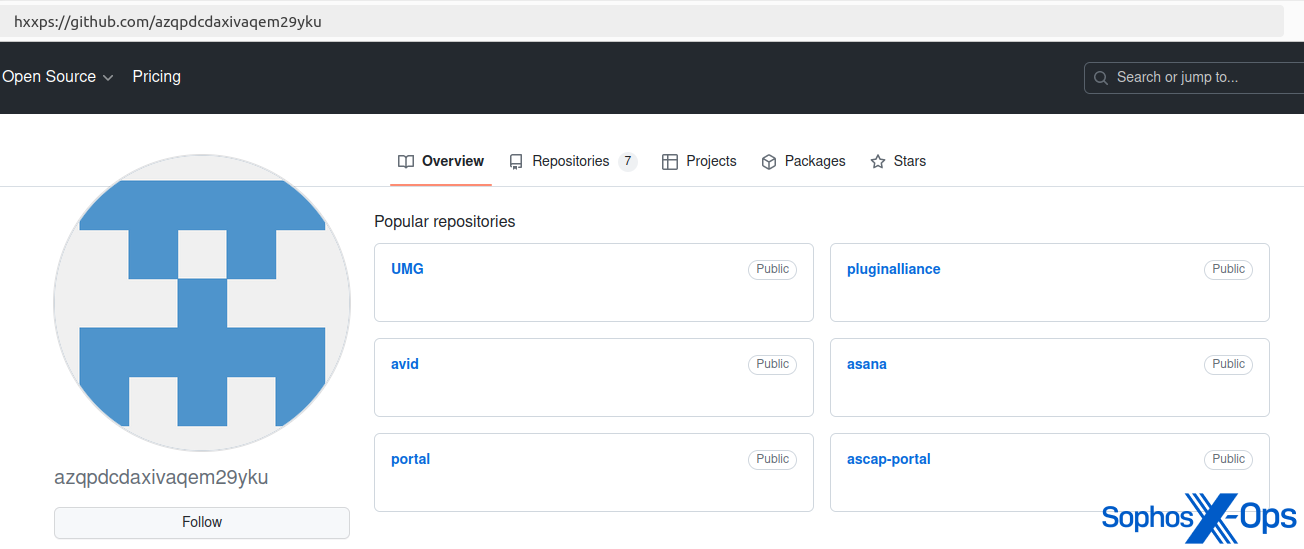Click the Overview book icon

[406, 162]
